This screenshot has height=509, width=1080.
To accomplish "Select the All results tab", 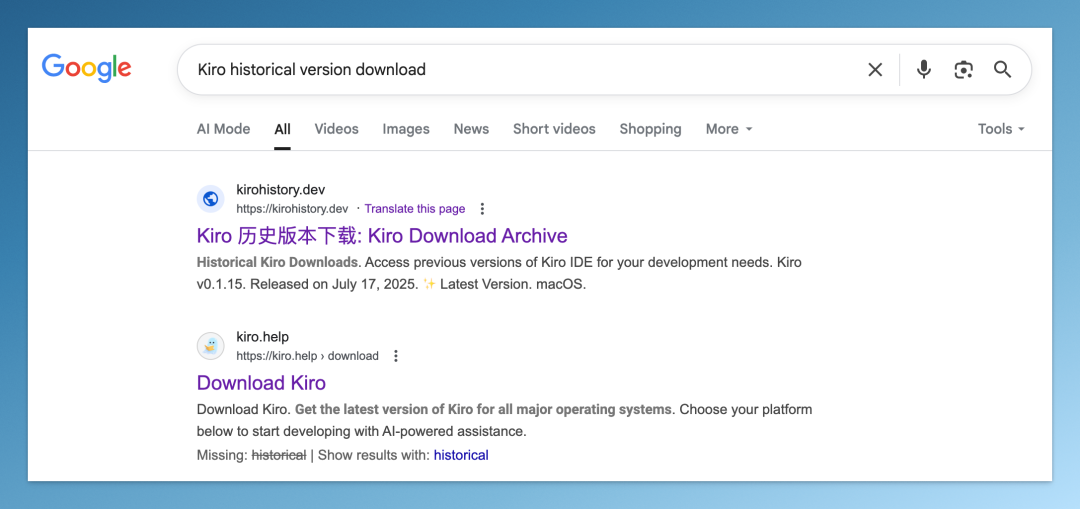I will [x=282, y=129].
